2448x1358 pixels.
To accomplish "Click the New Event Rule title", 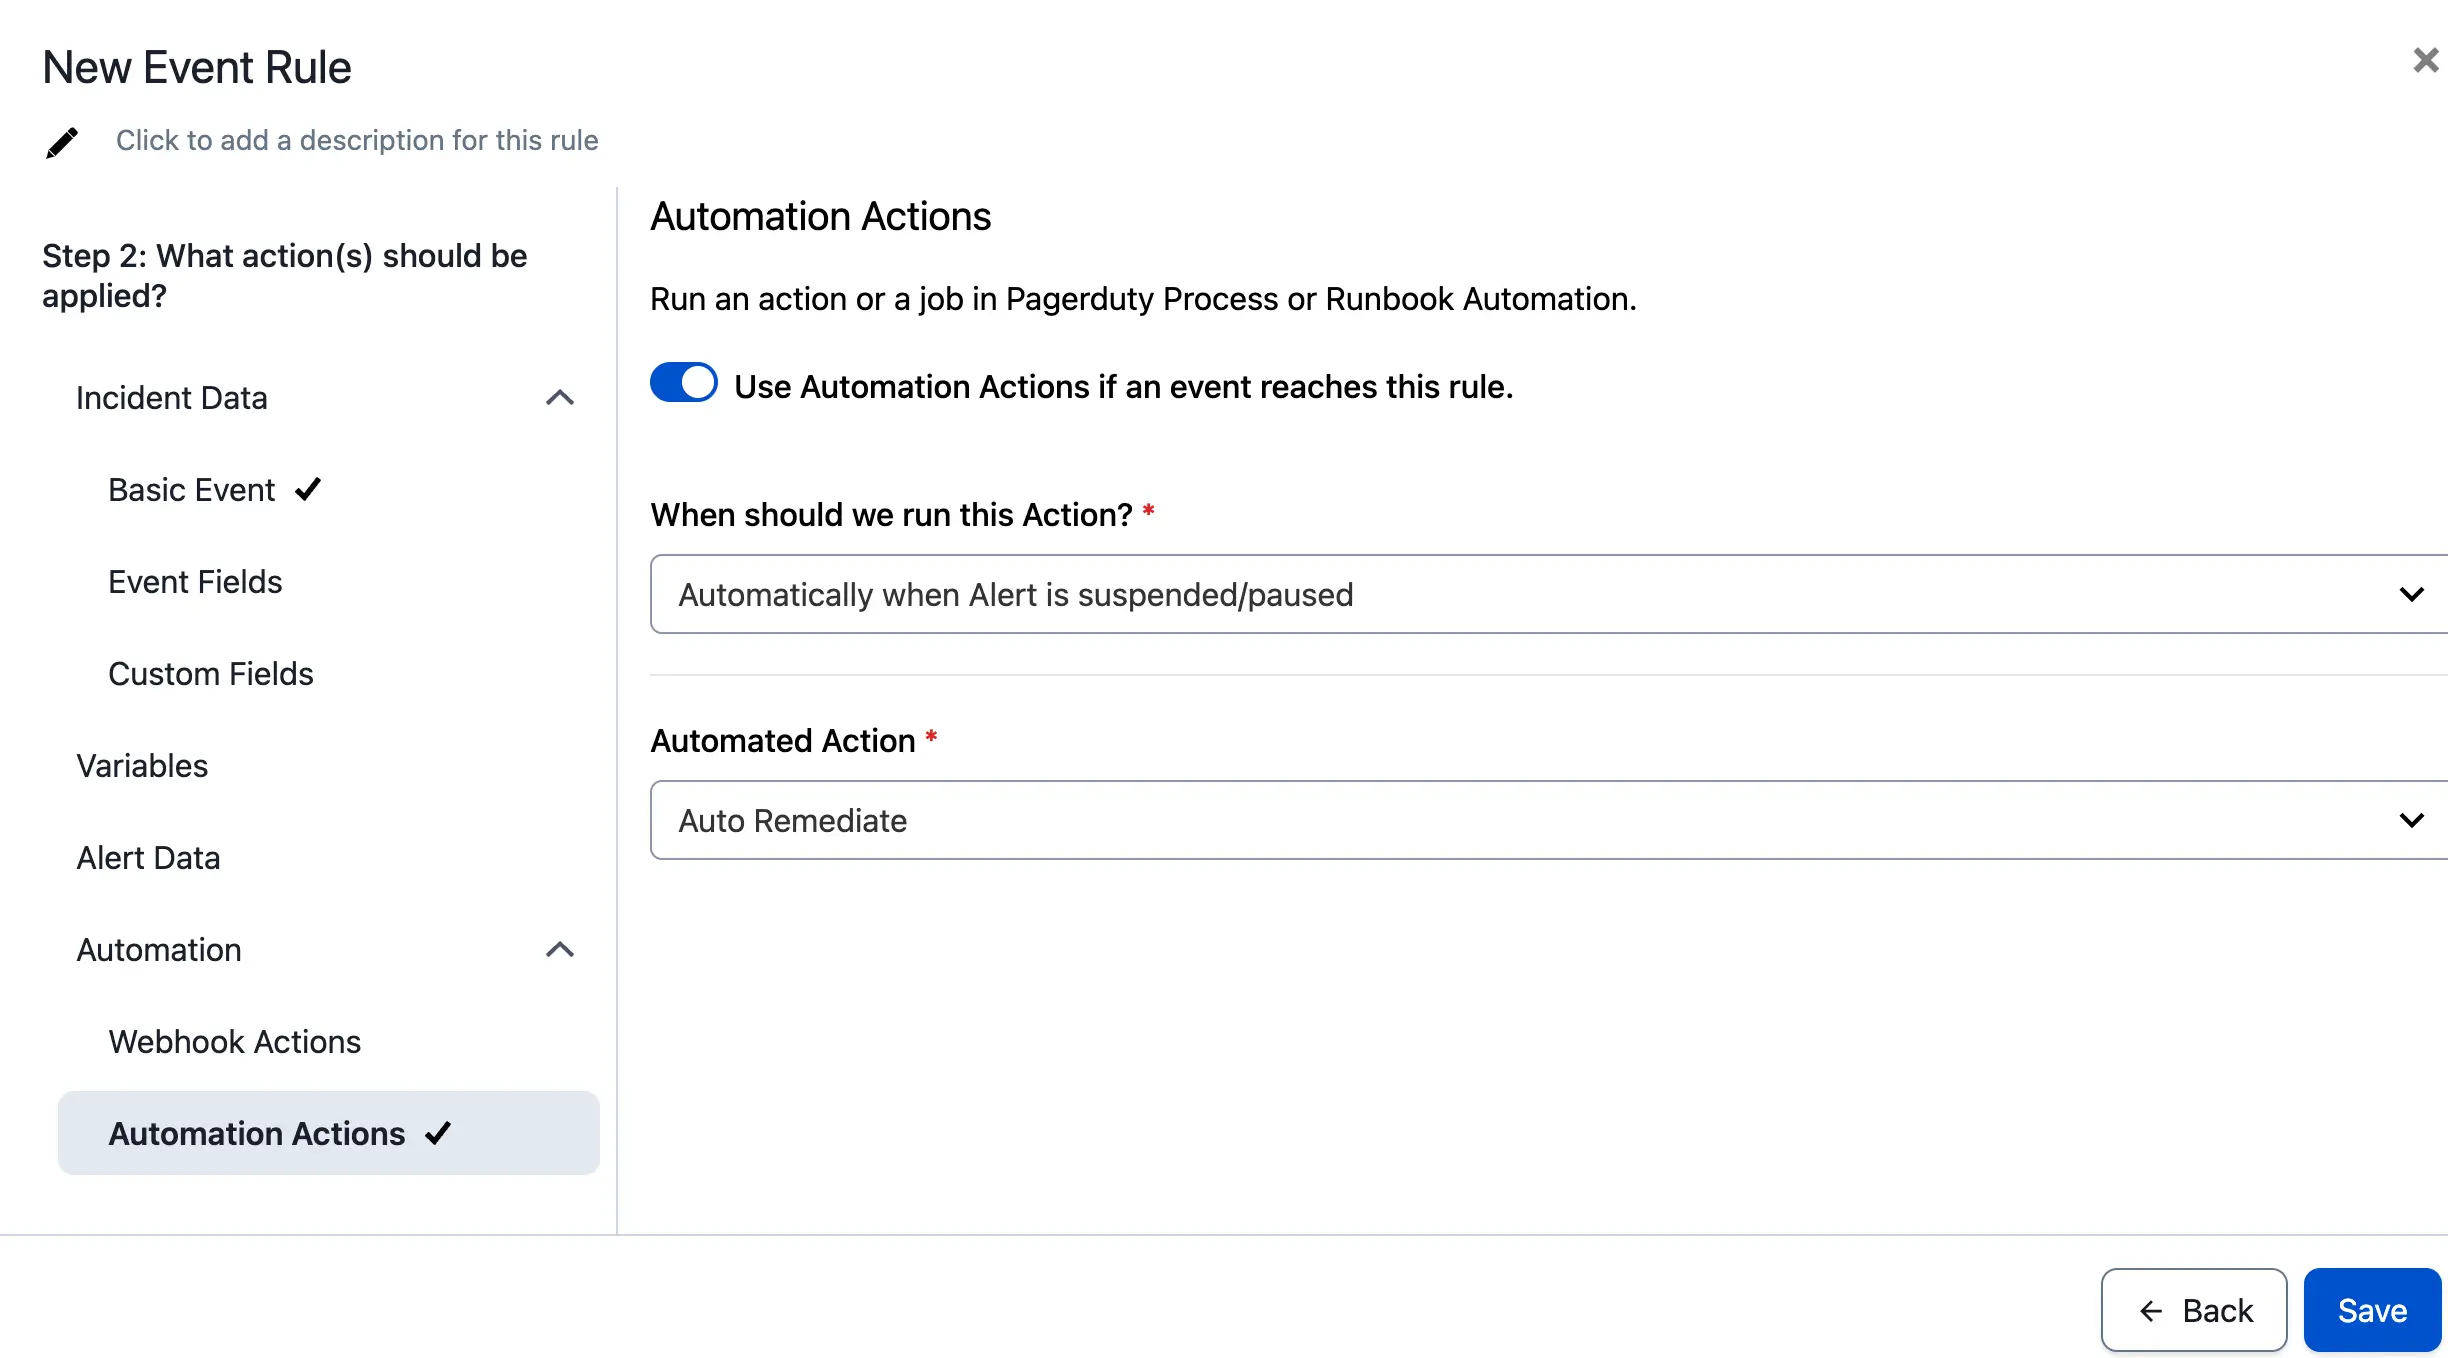I will click(x=197, y=68).
